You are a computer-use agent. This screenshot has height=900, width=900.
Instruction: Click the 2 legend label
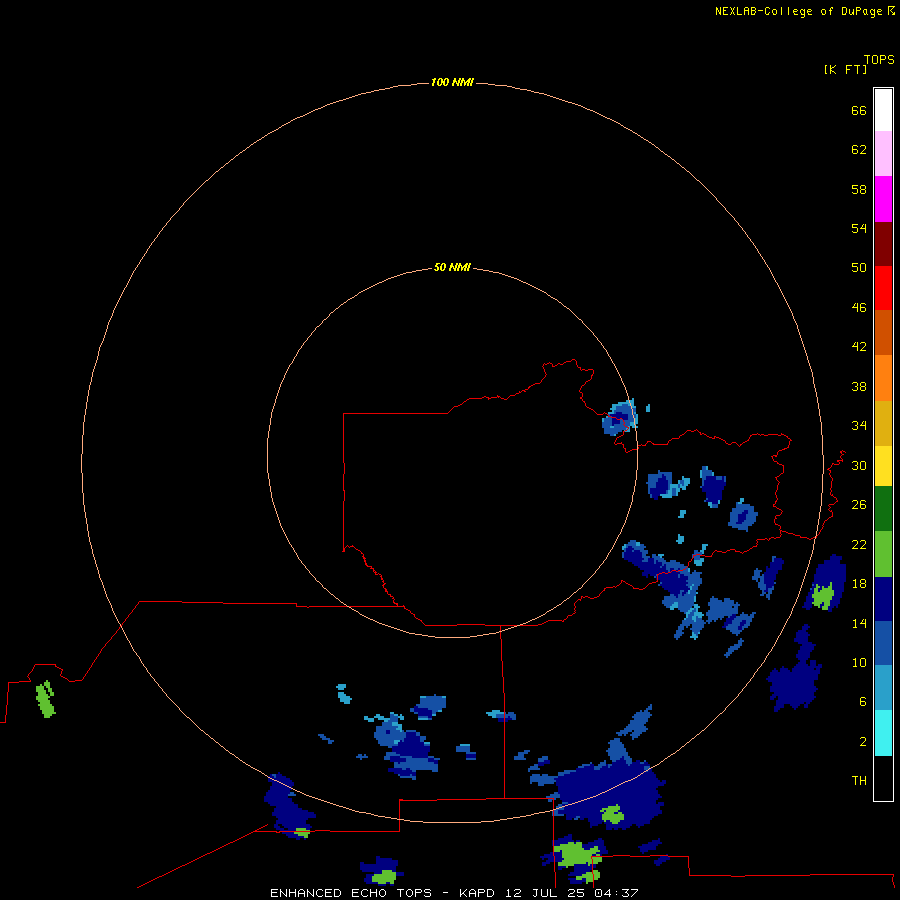point(863,742)
